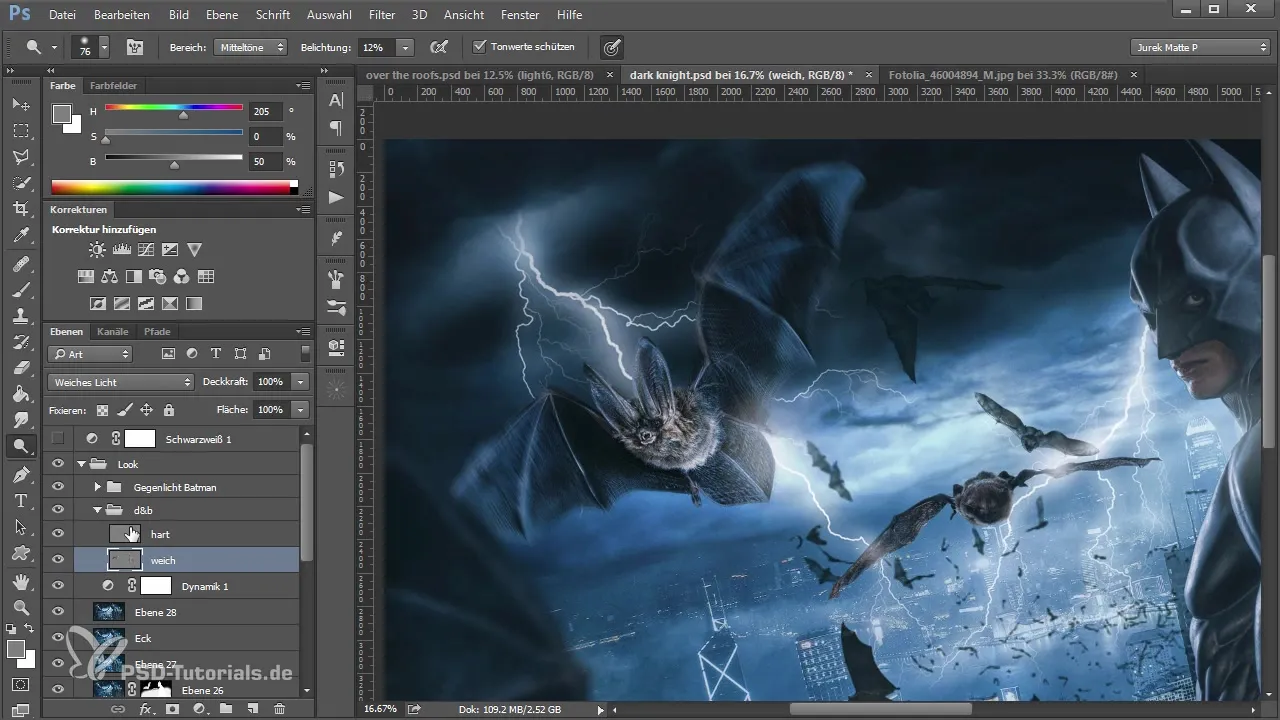Hide the Ebene 28 layer

(x=58, y=612)
